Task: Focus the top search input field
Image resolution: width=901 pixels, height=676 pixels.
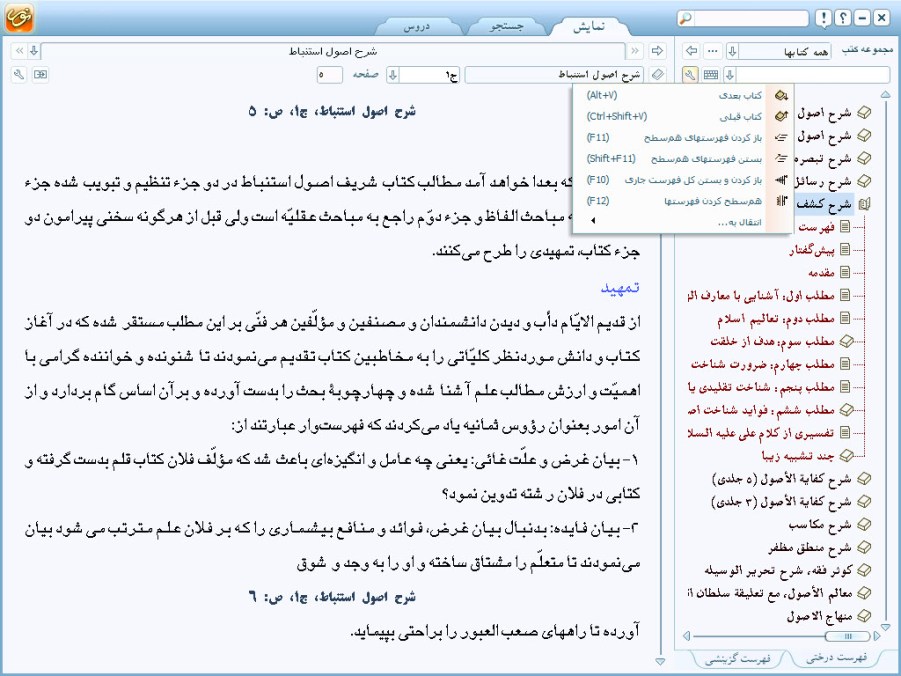Action: 750,18
